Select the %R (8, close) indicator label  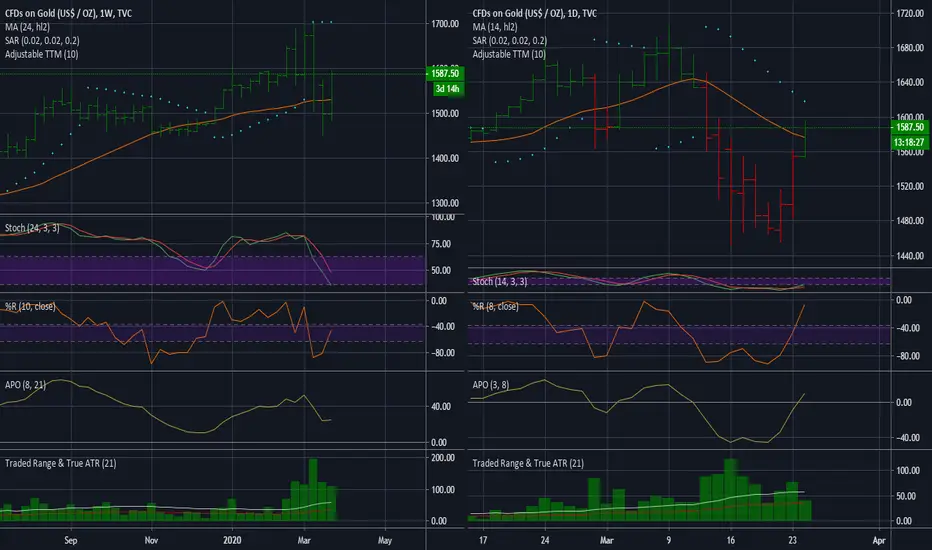[x=496, y=306]
